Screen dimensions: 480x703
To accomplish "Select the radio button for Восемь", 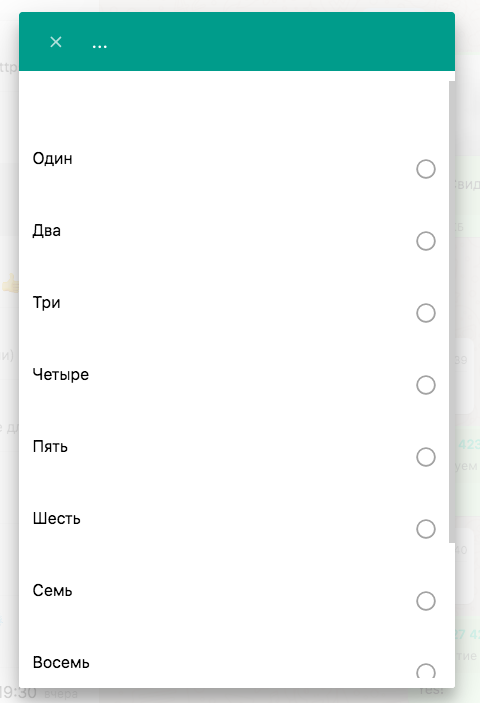I will [426, 672].
